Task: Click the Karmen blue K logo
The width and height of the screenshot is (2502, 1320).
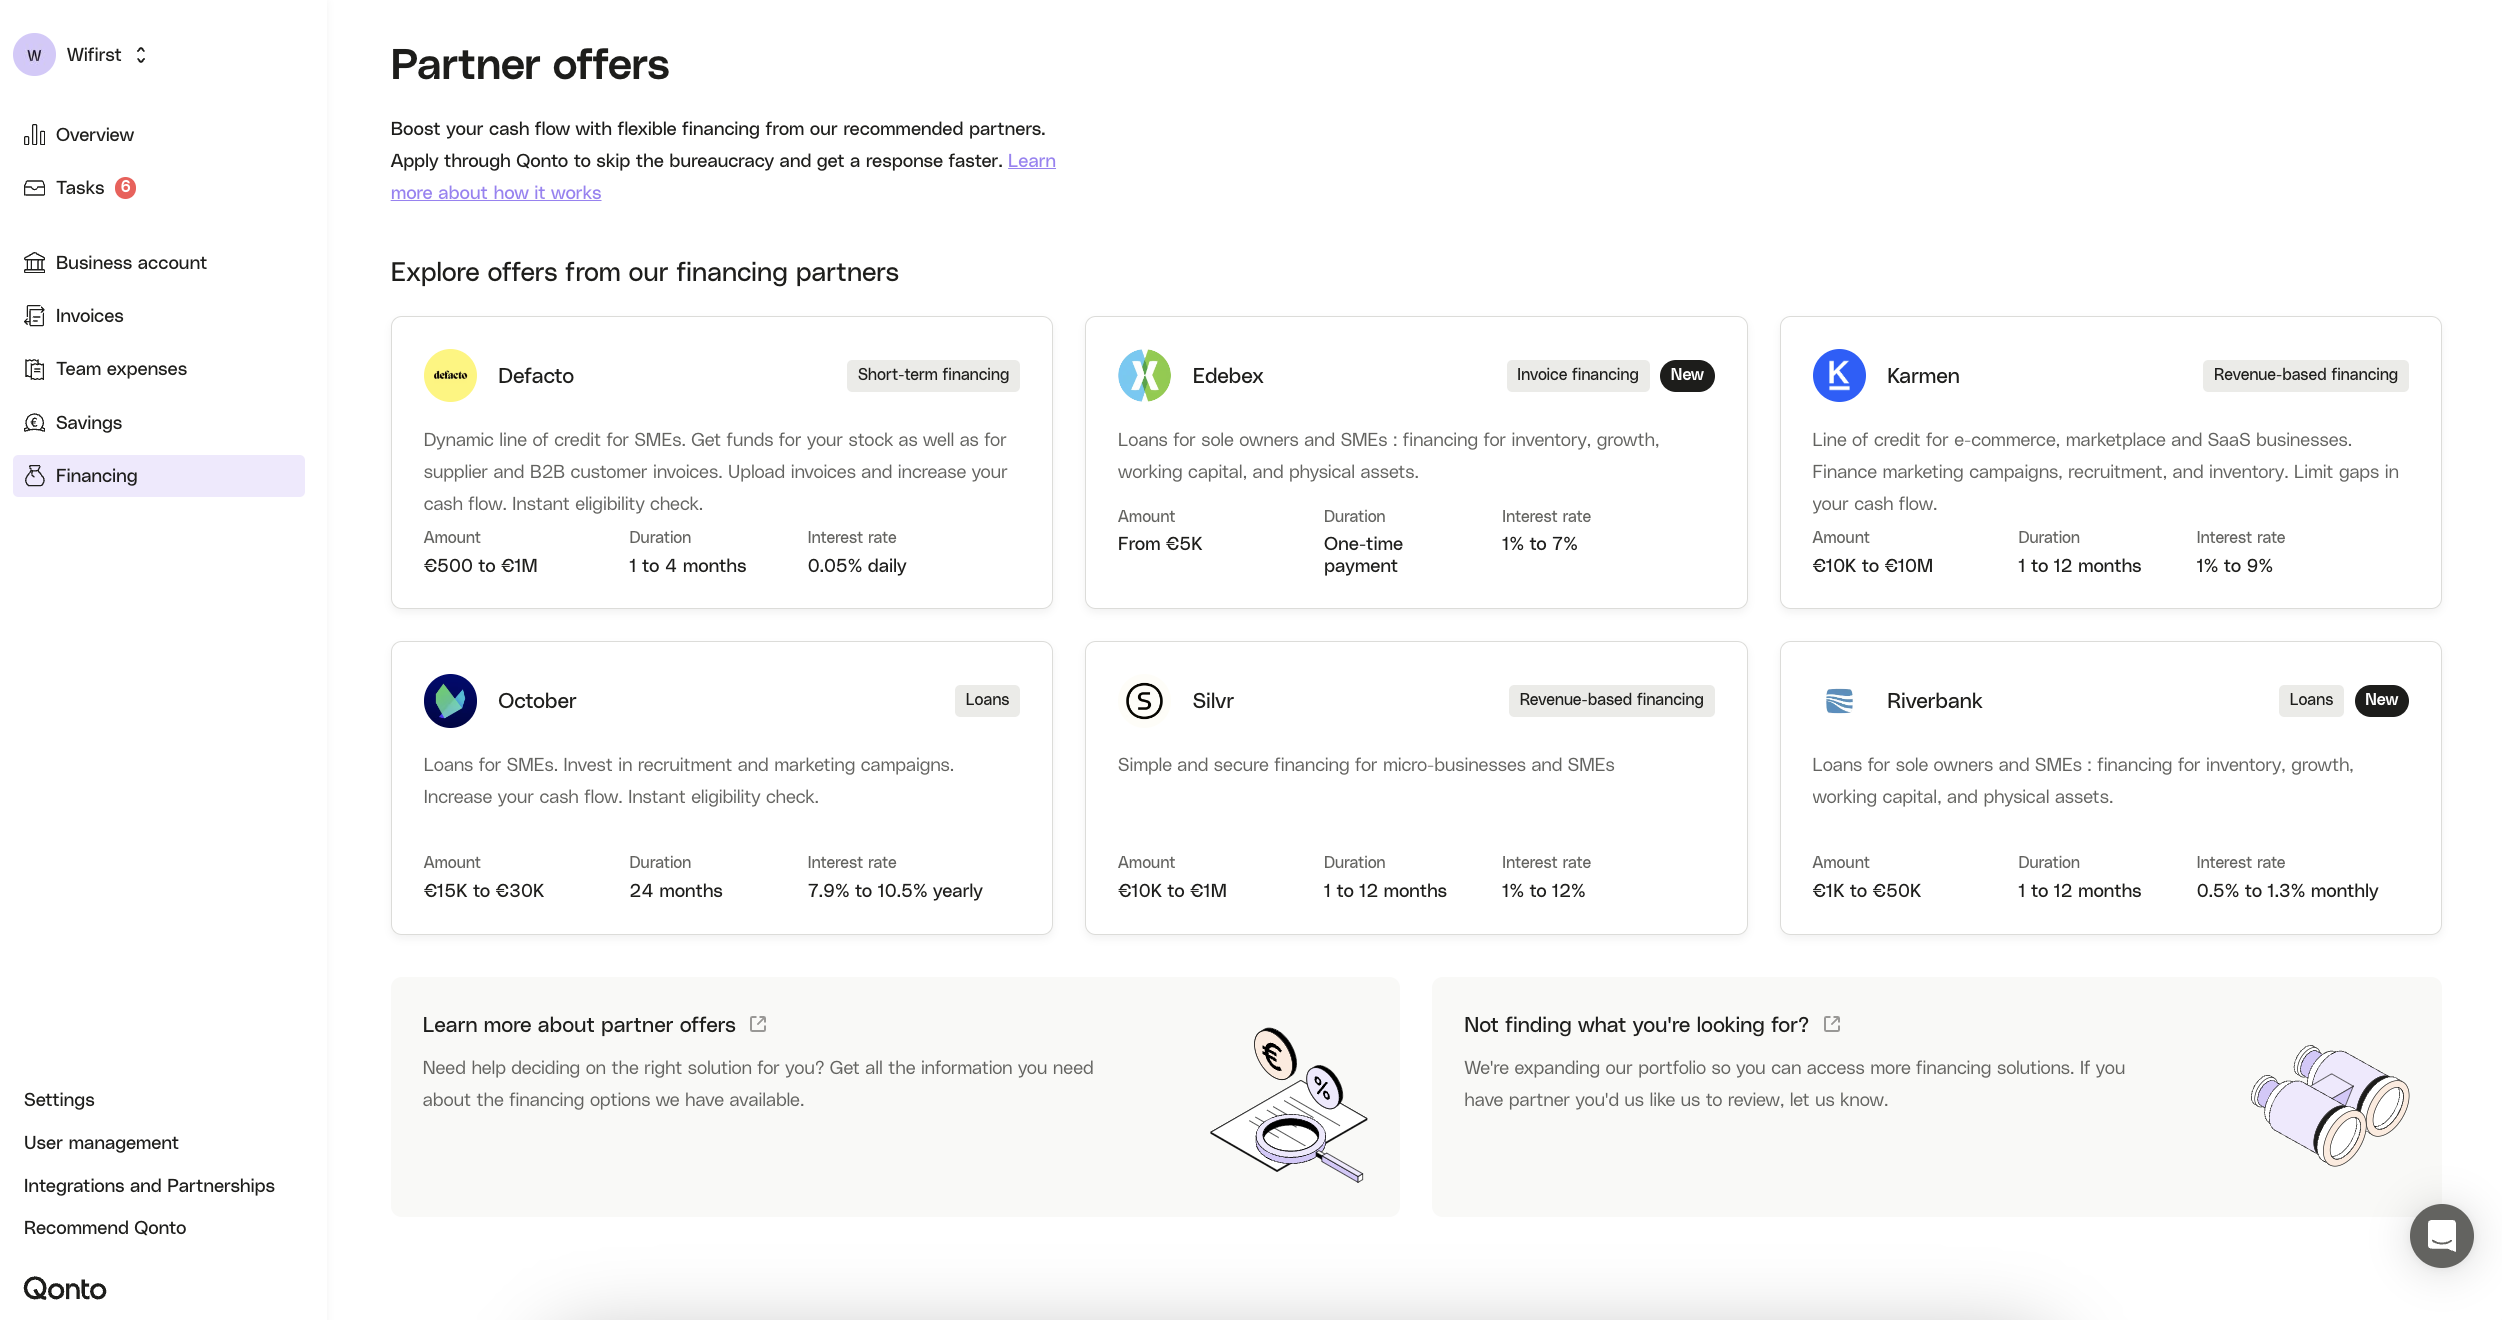Action: tap(1838, 376)
